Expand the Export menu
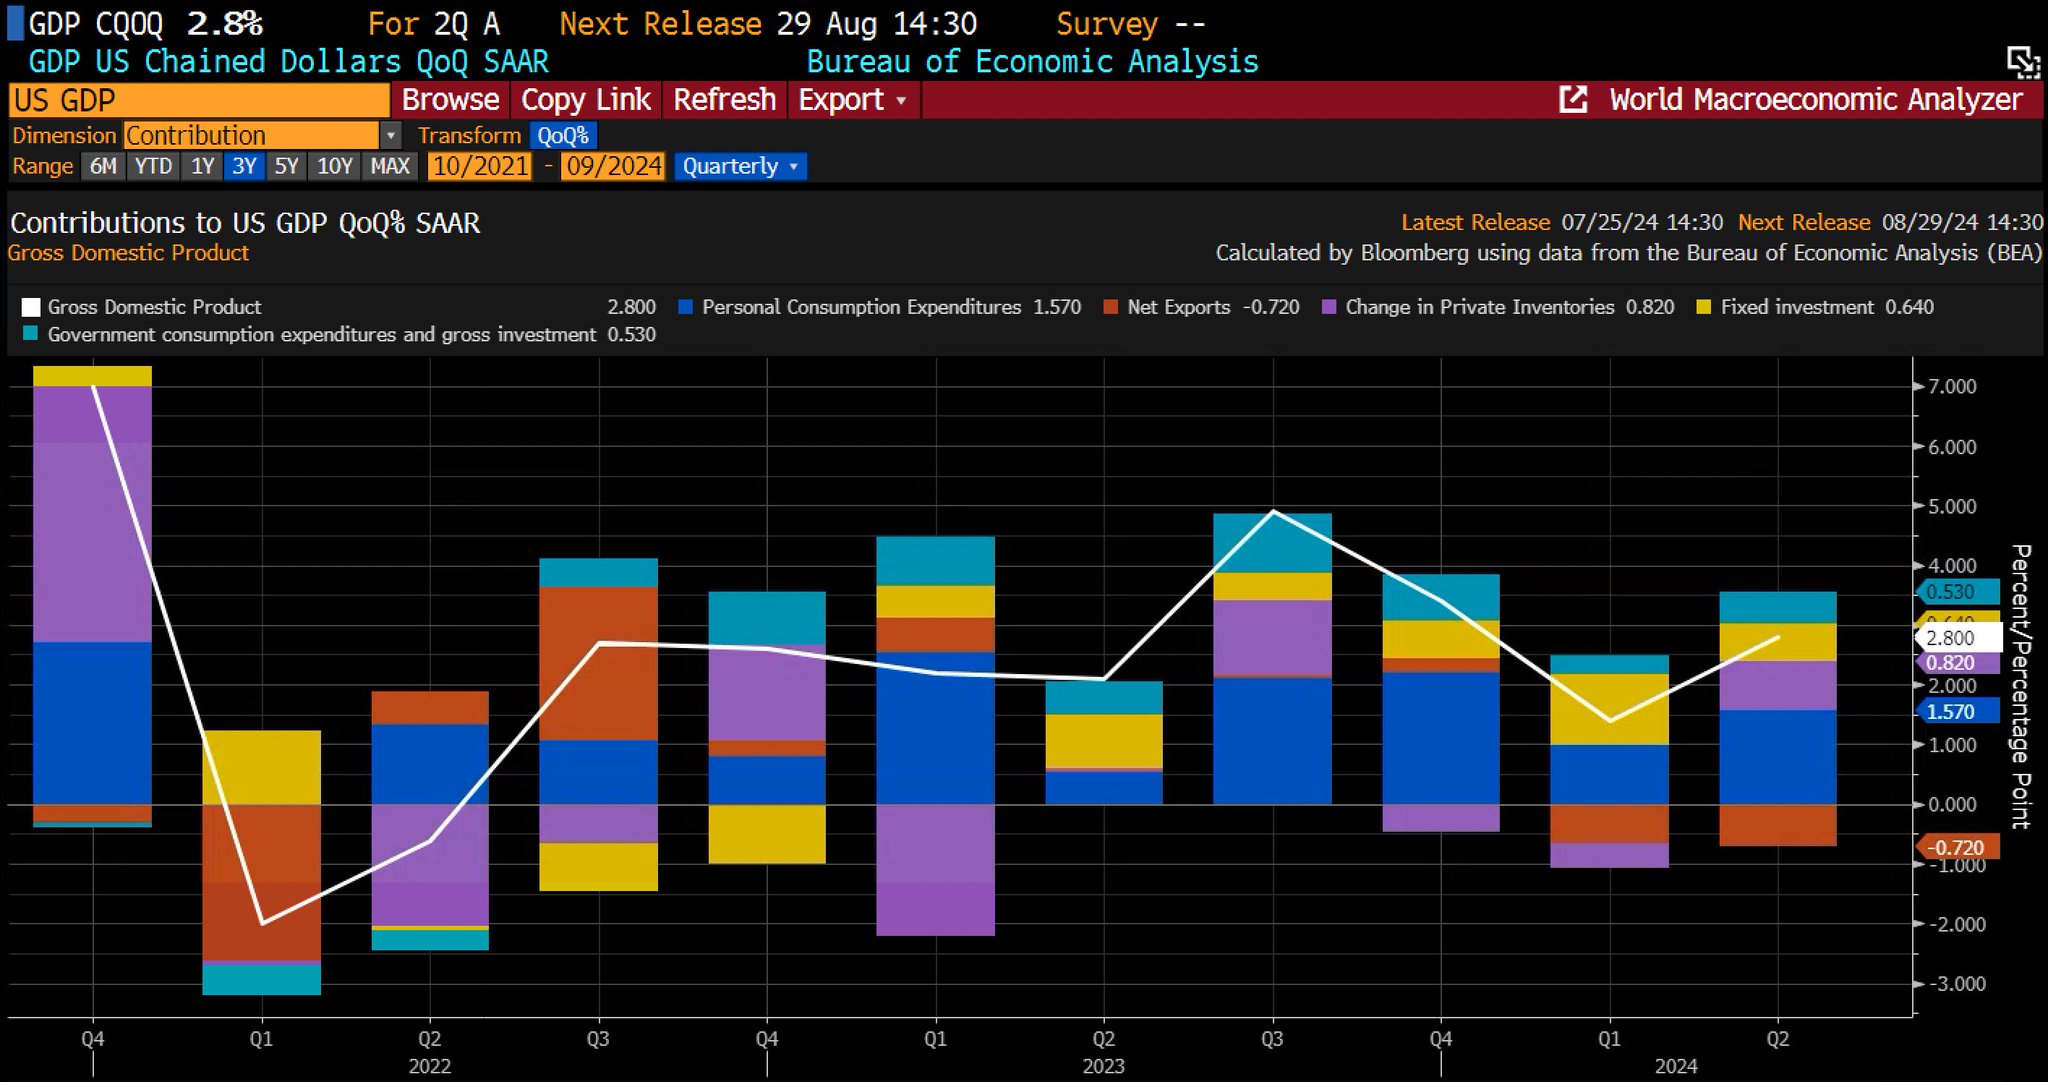The width and height of the screenshot is (2048, 1082). pyautogui.click(x=853, y=100)
